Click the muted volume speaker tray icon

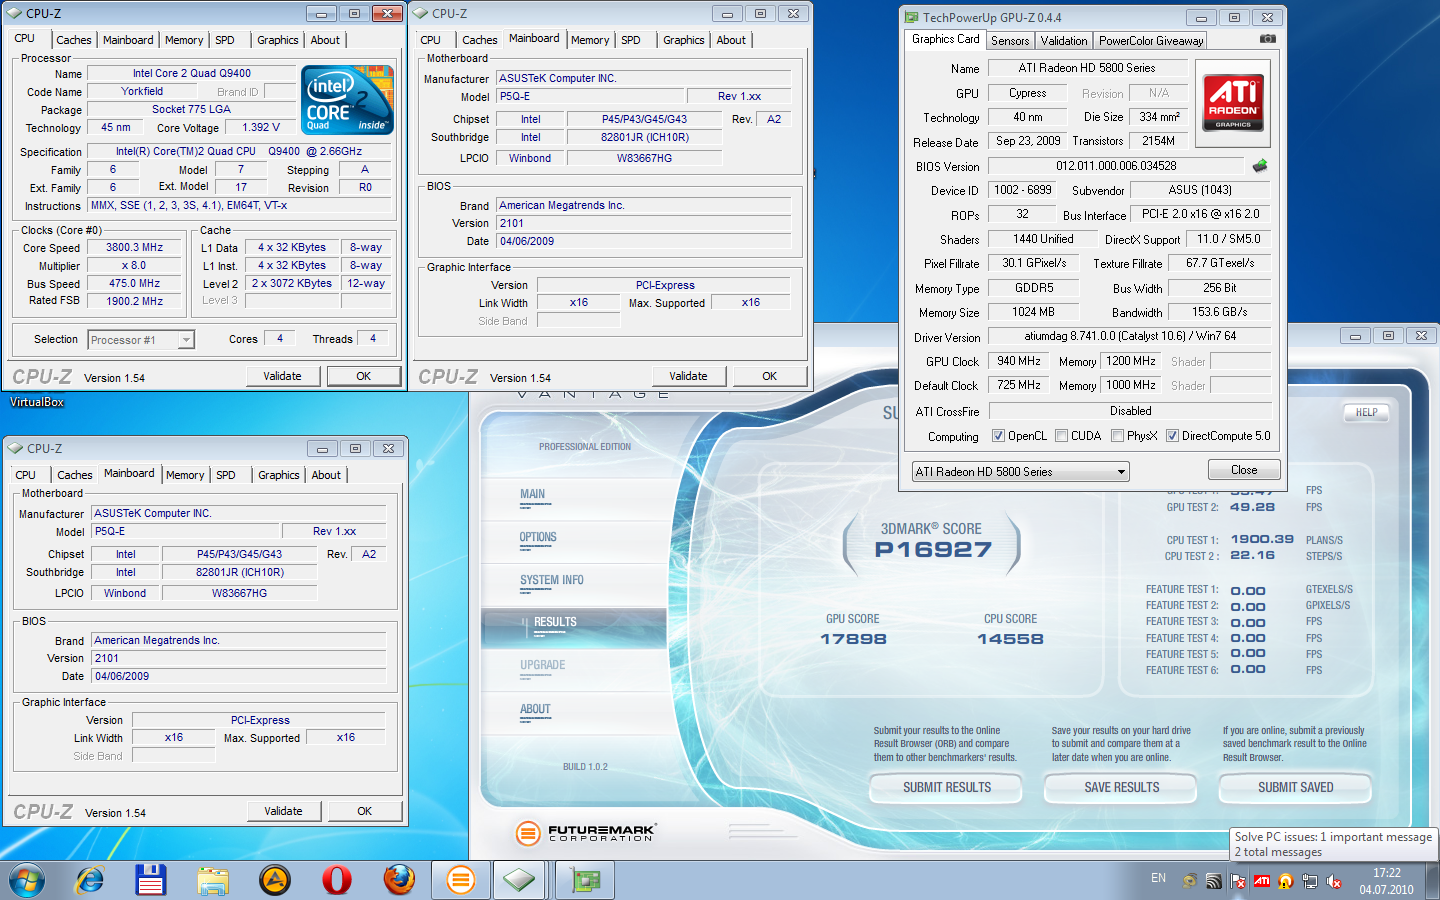(x=1334, y=881)
